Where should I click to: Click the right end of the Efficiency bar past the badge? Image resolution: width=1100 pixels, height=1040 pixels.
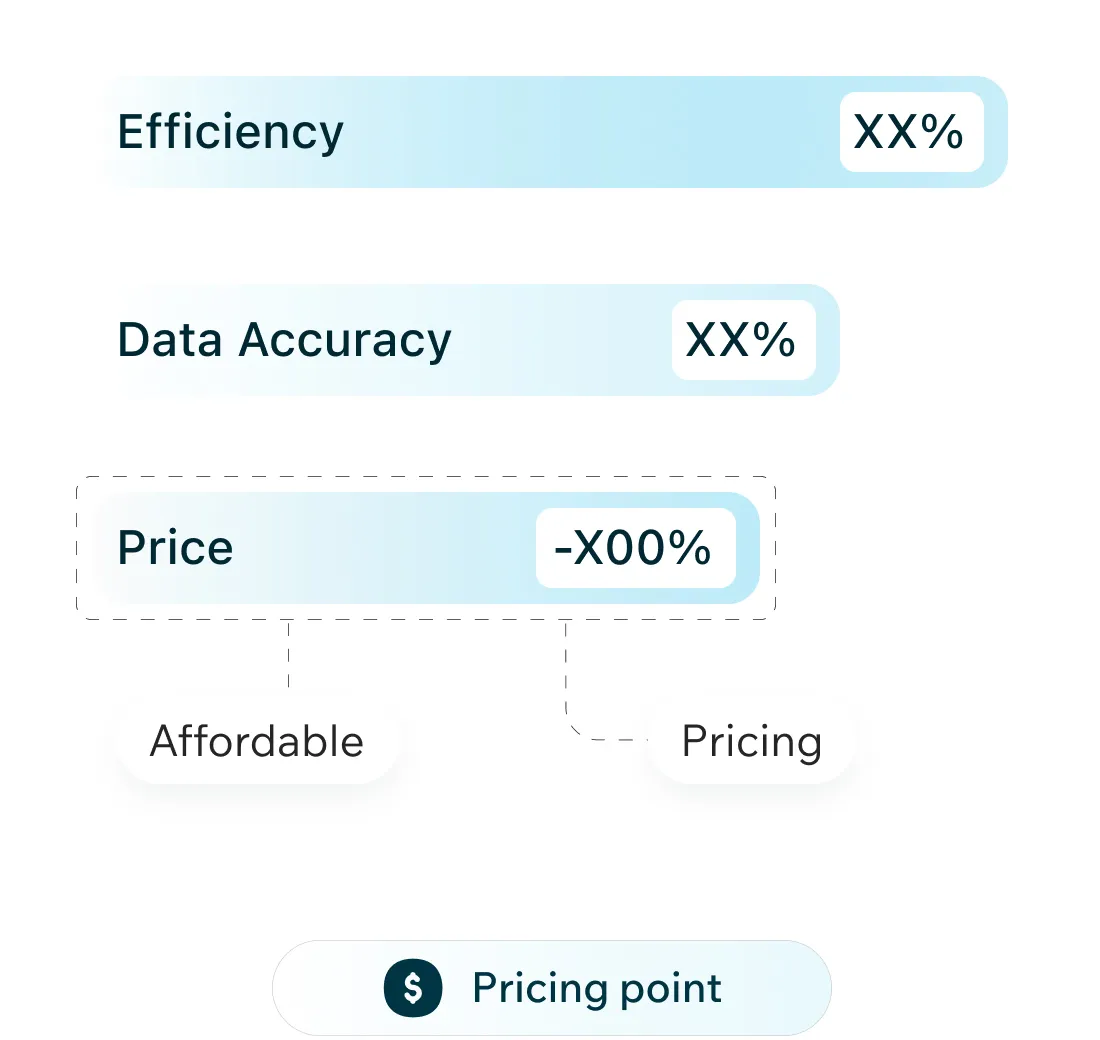point(996,132)
